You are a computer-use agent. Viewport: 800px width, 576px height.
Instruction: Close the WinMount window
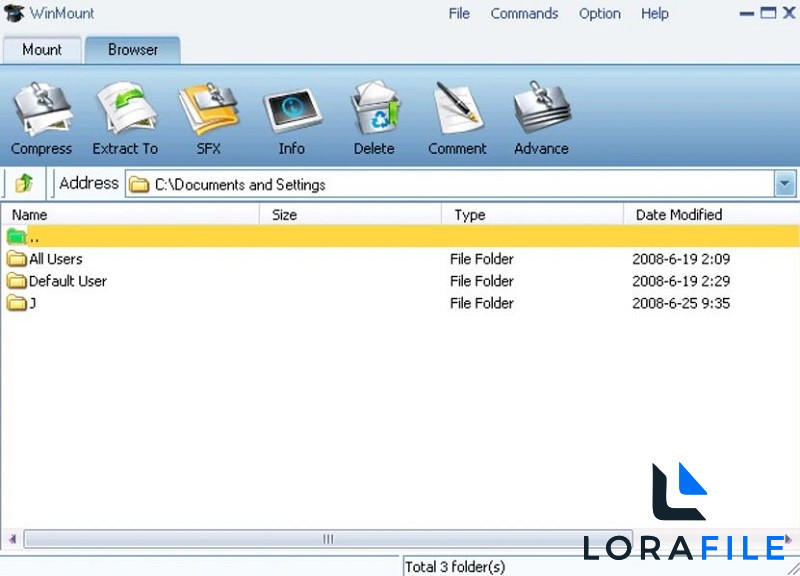(789, 12)
